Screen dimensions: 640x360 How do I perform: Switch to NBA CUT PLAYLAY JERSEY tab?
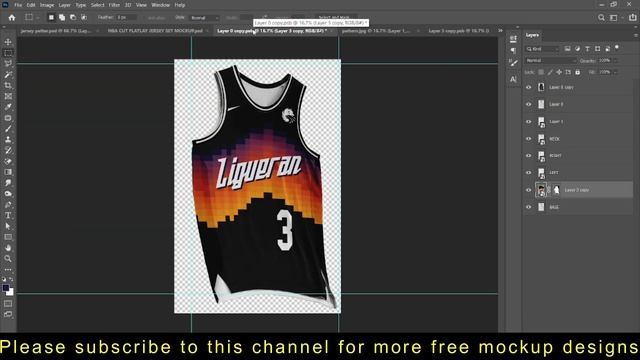coord(155,31)
